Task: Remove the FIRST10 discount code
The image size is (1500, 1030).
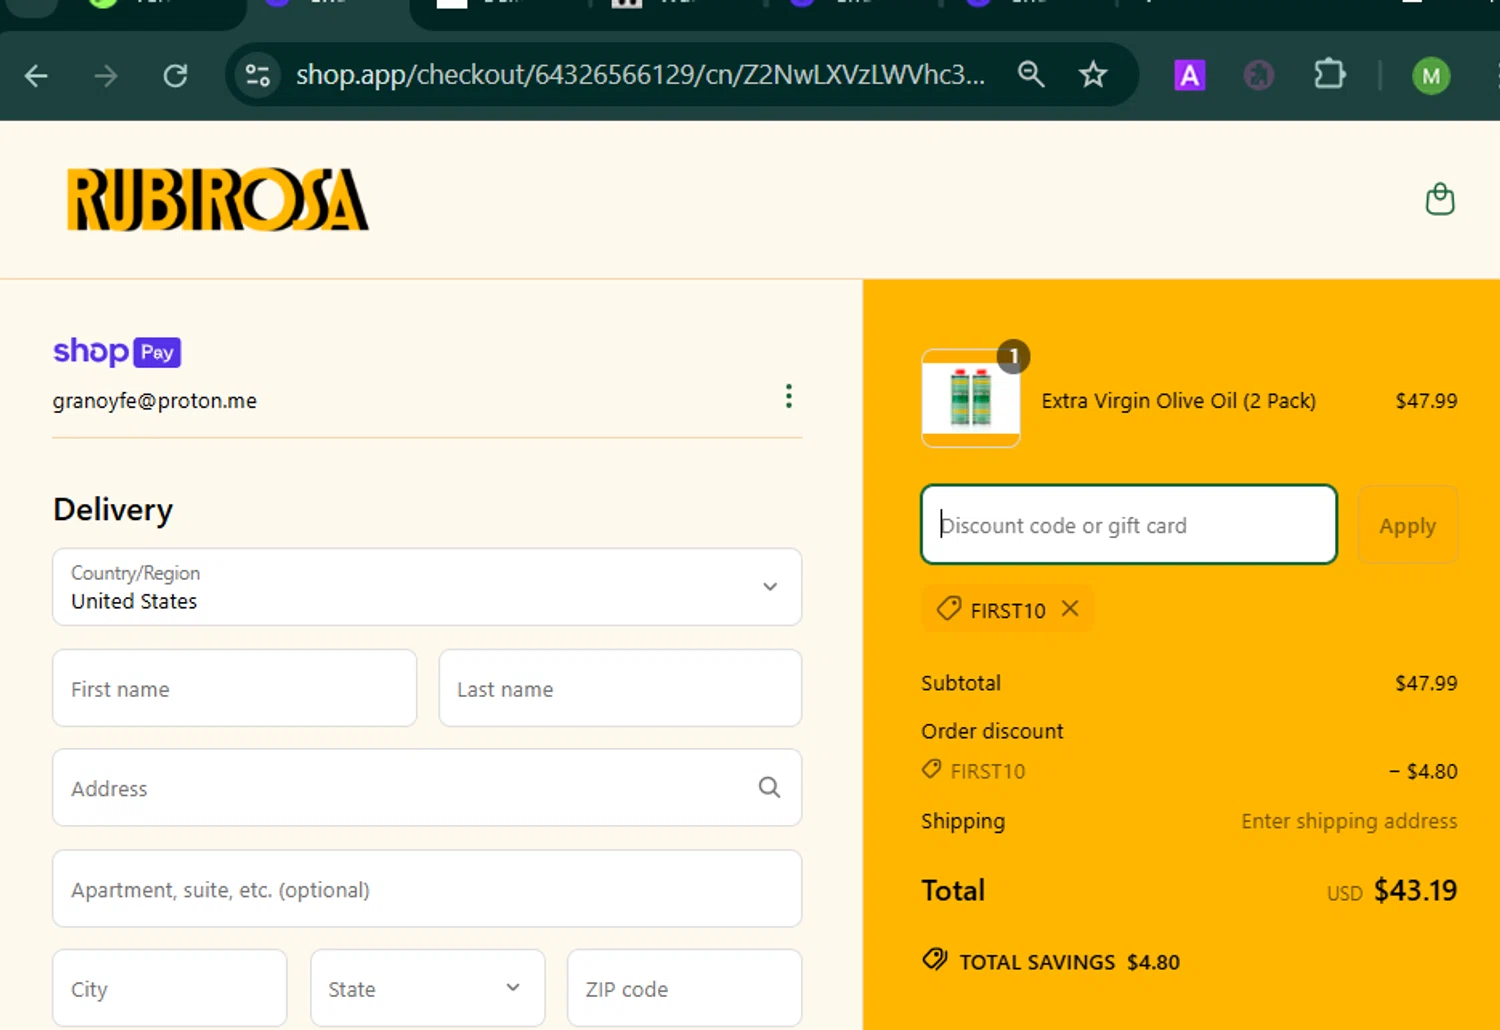Action: (x=1070, y=609)
